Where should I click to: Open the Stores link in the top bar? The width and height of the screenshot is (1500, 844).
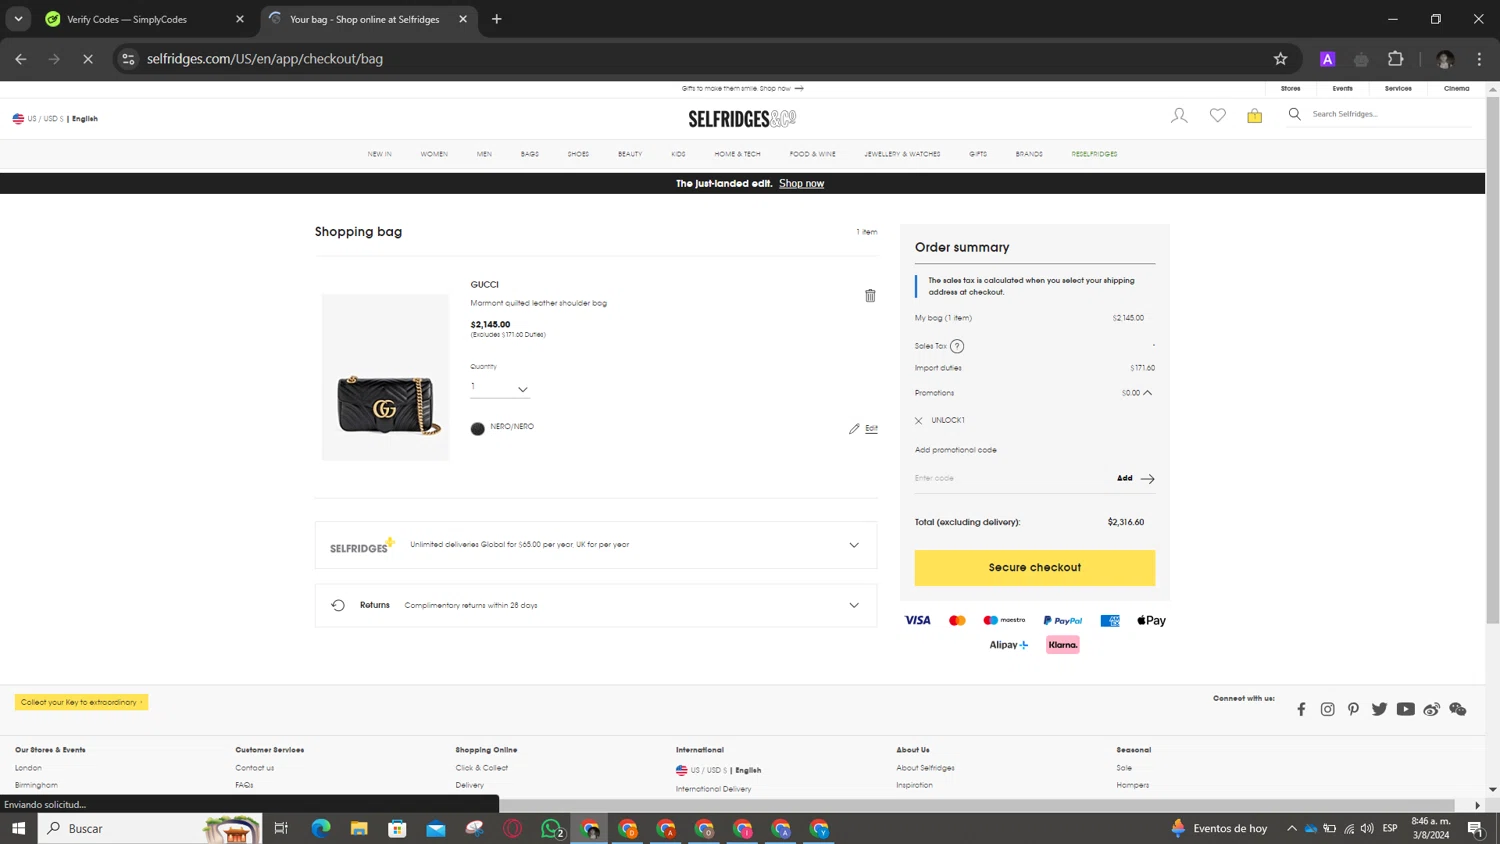[x=1290, y=88]
